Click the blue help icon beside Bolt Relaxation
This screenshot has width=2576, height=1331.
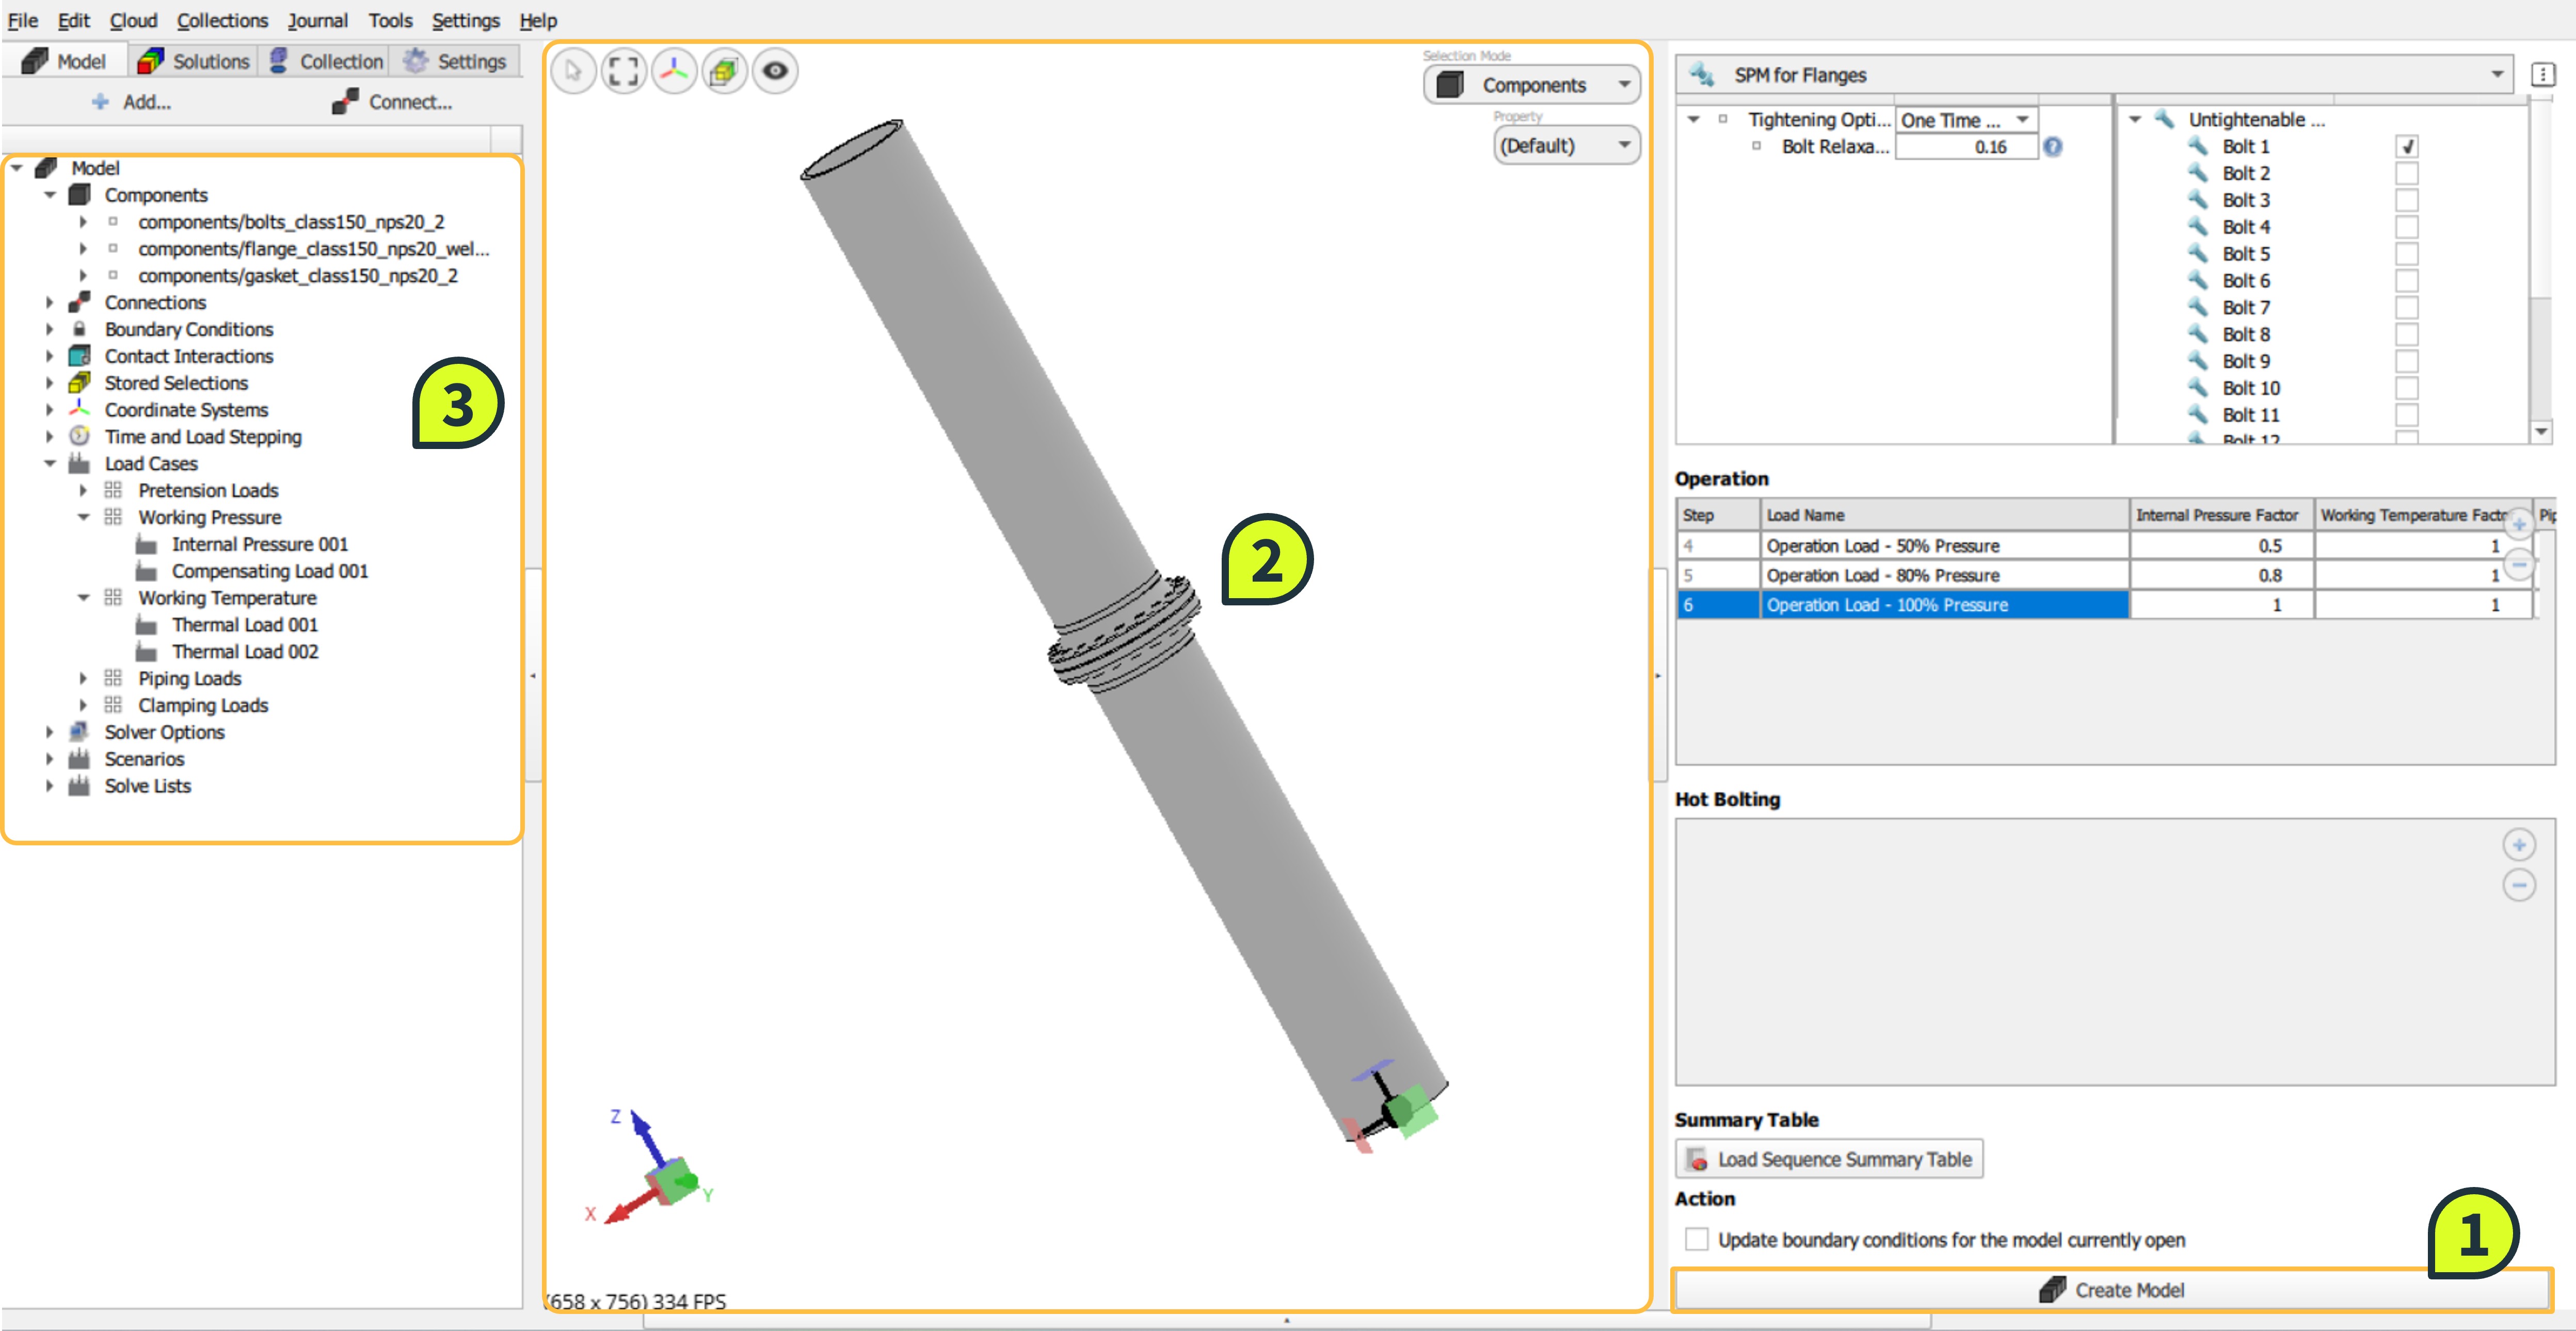click(2052, 147)
